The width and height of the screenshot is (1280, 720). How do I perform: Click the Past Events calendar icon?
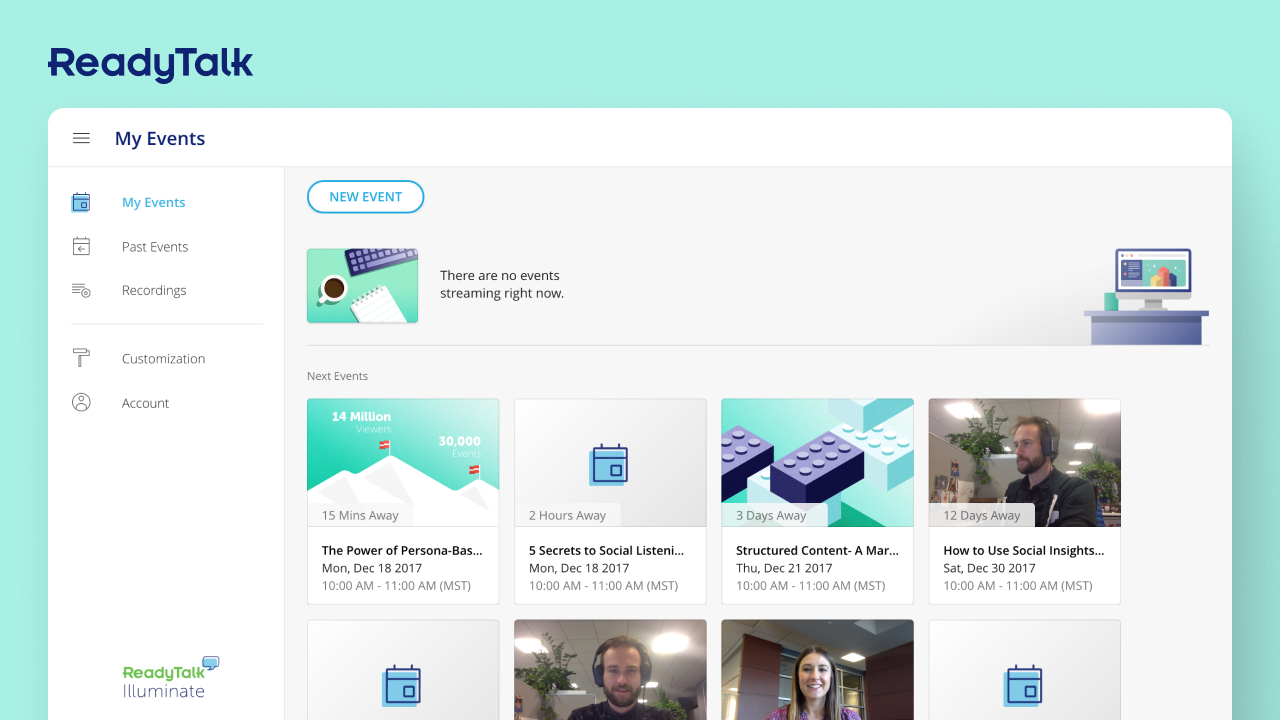(x=81, y=246)
